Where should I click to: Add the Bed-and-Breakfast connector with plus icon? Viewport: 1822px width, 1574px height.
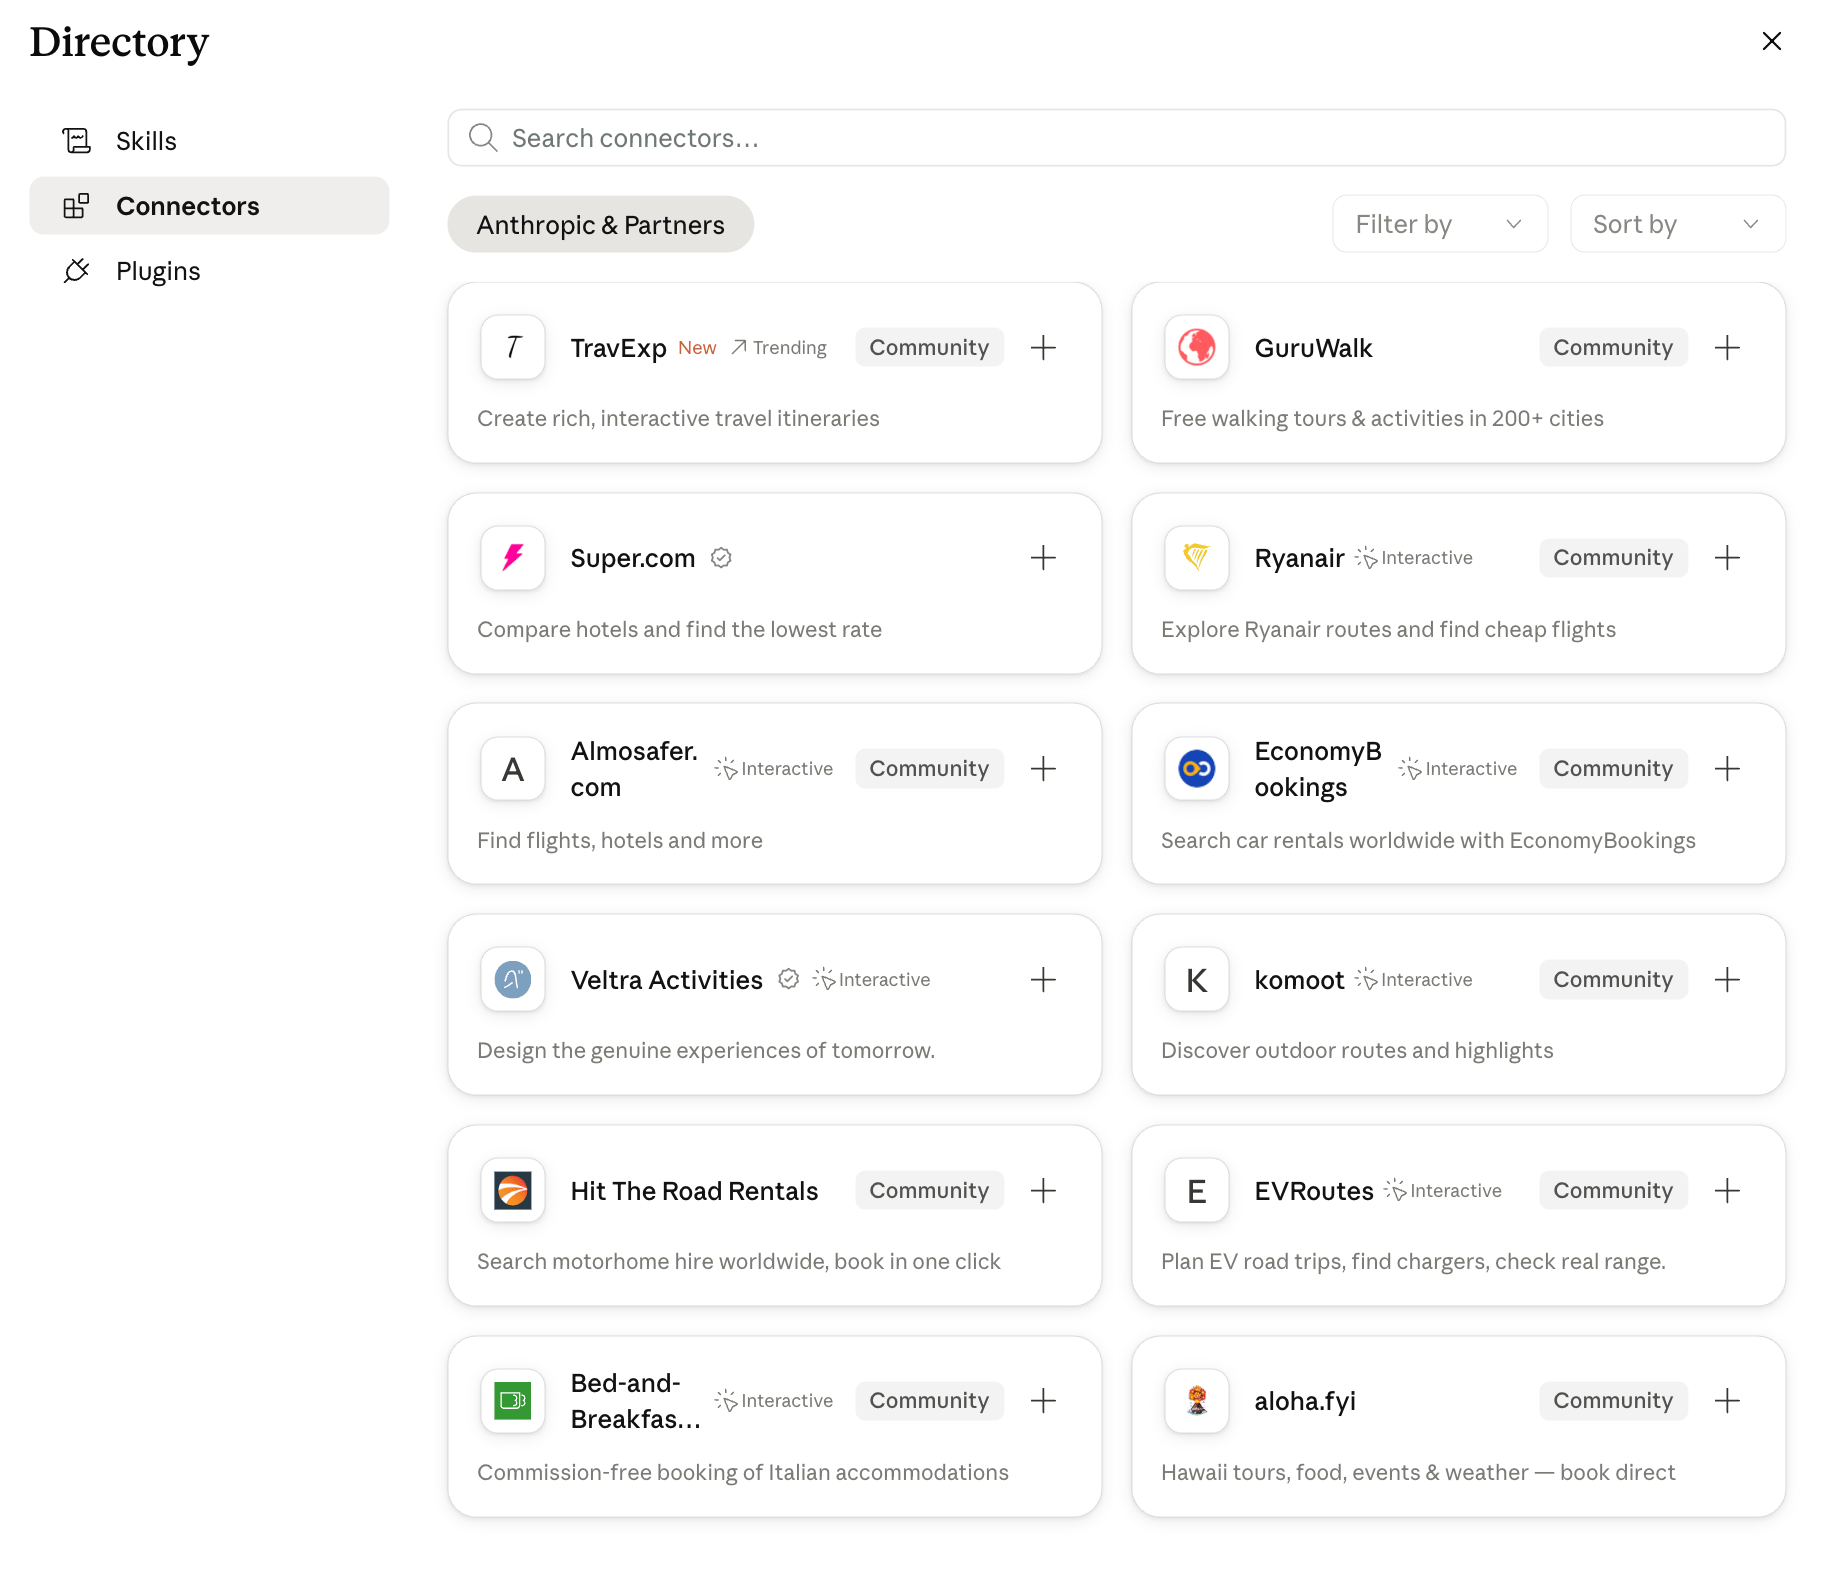coord(1043,1401)
